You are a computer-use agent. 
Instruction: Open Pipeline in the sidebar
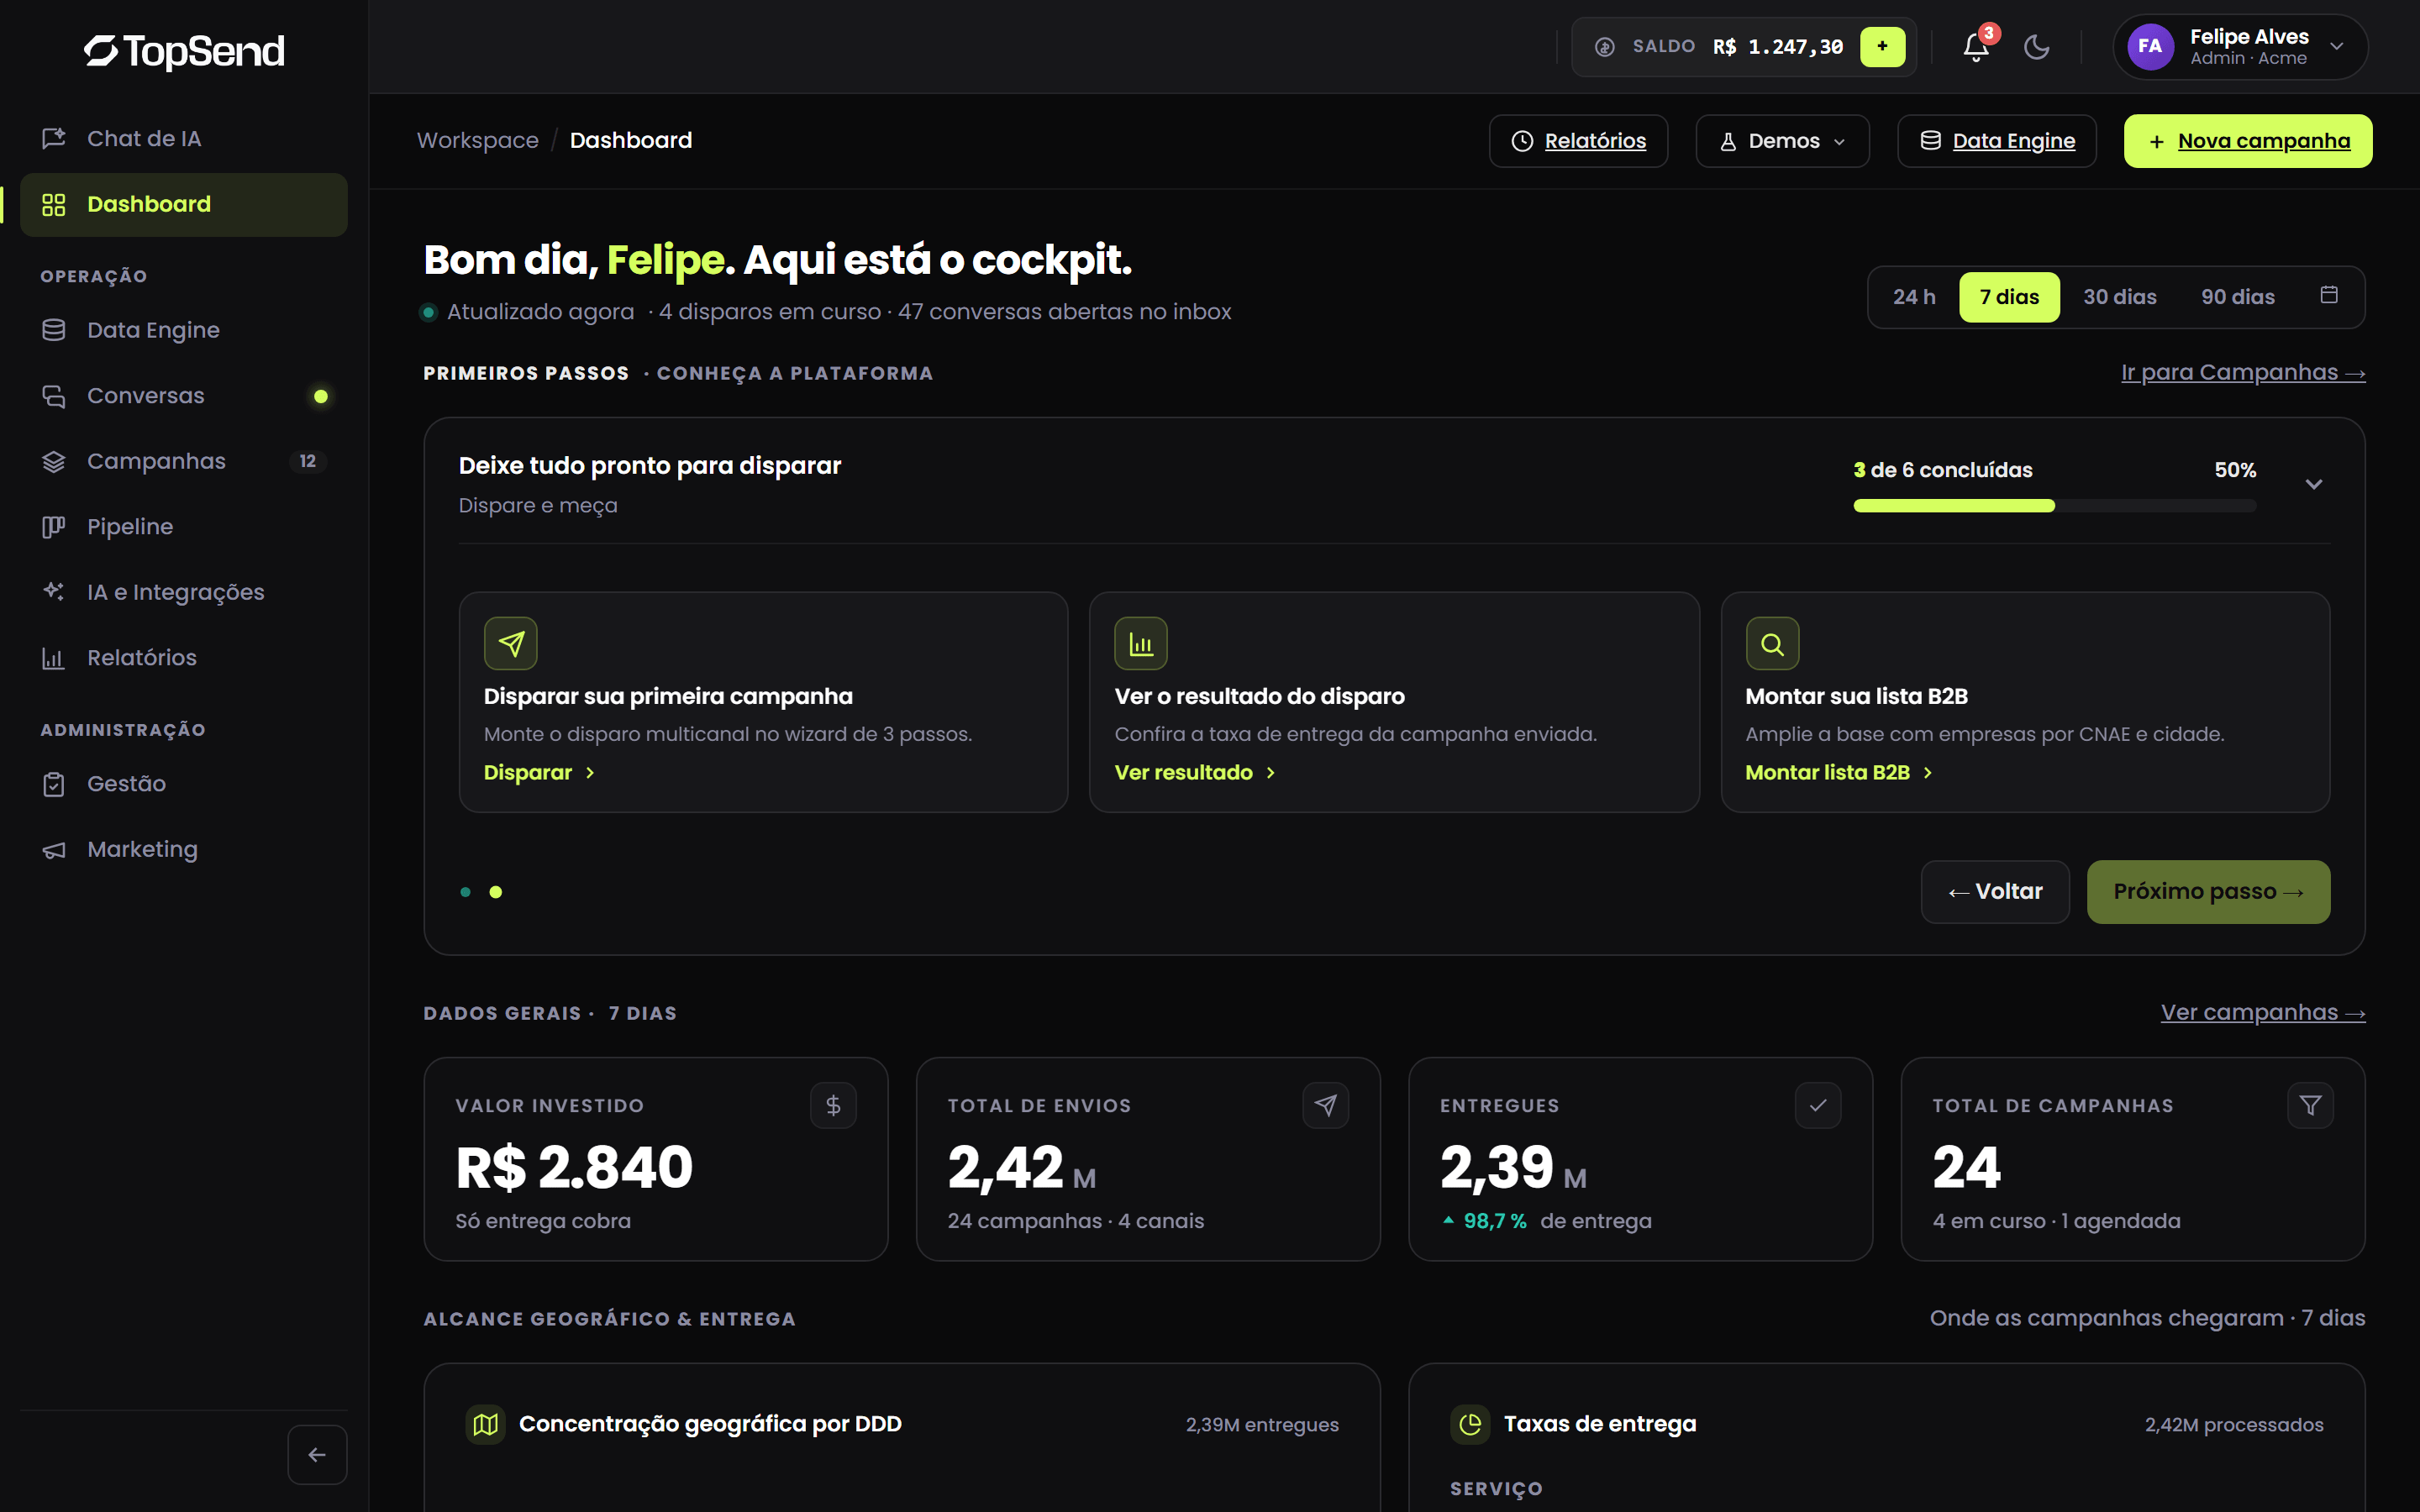pos(184,527)
